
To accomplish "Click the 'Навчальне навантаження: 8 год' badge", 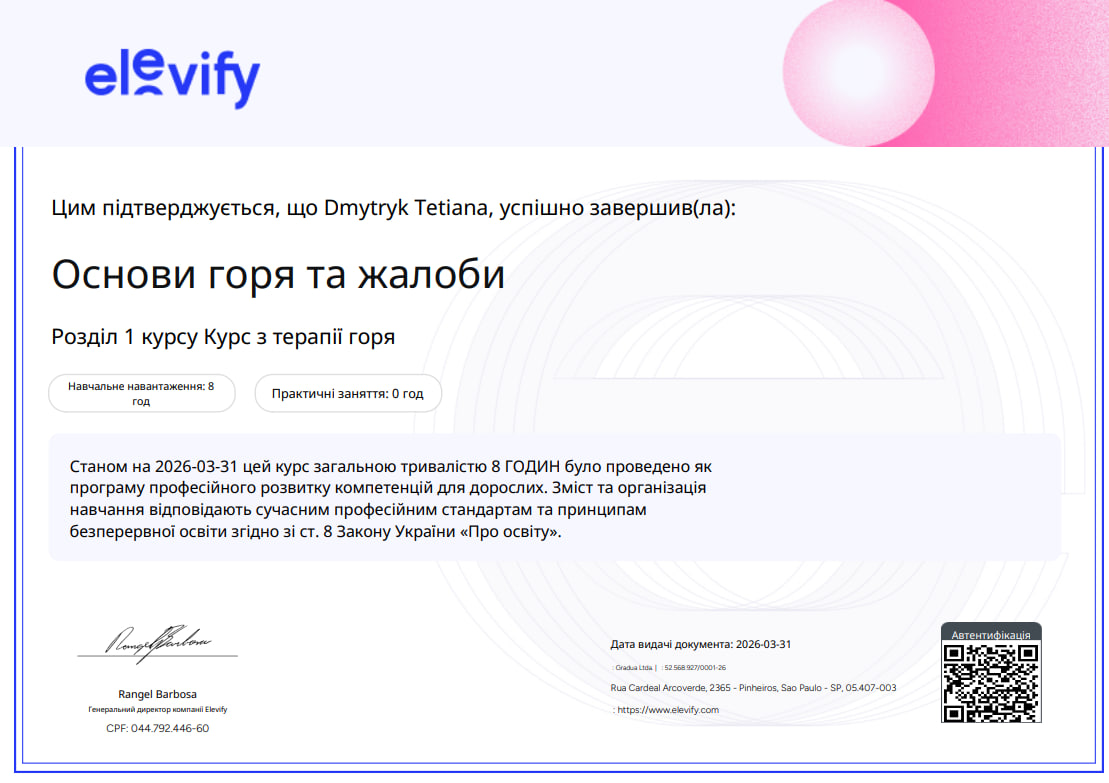I will (x=141, y=393).
